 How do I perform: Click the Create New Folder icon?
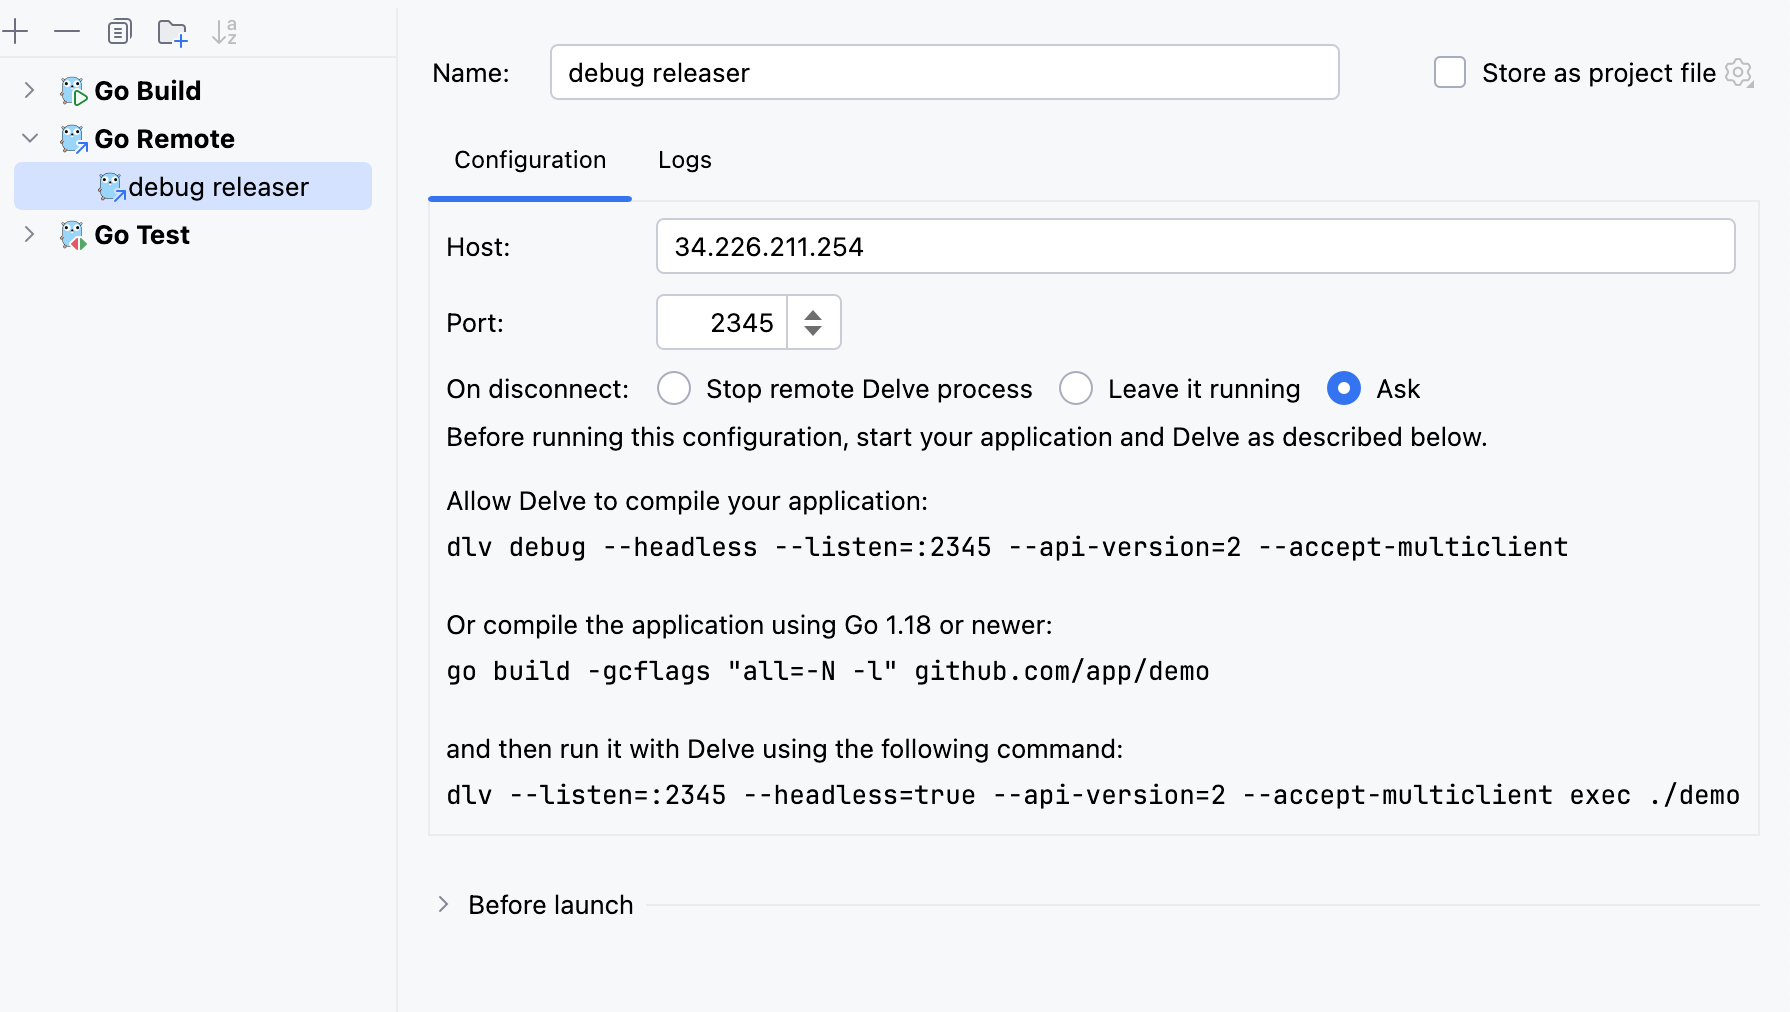pos(172,33)
